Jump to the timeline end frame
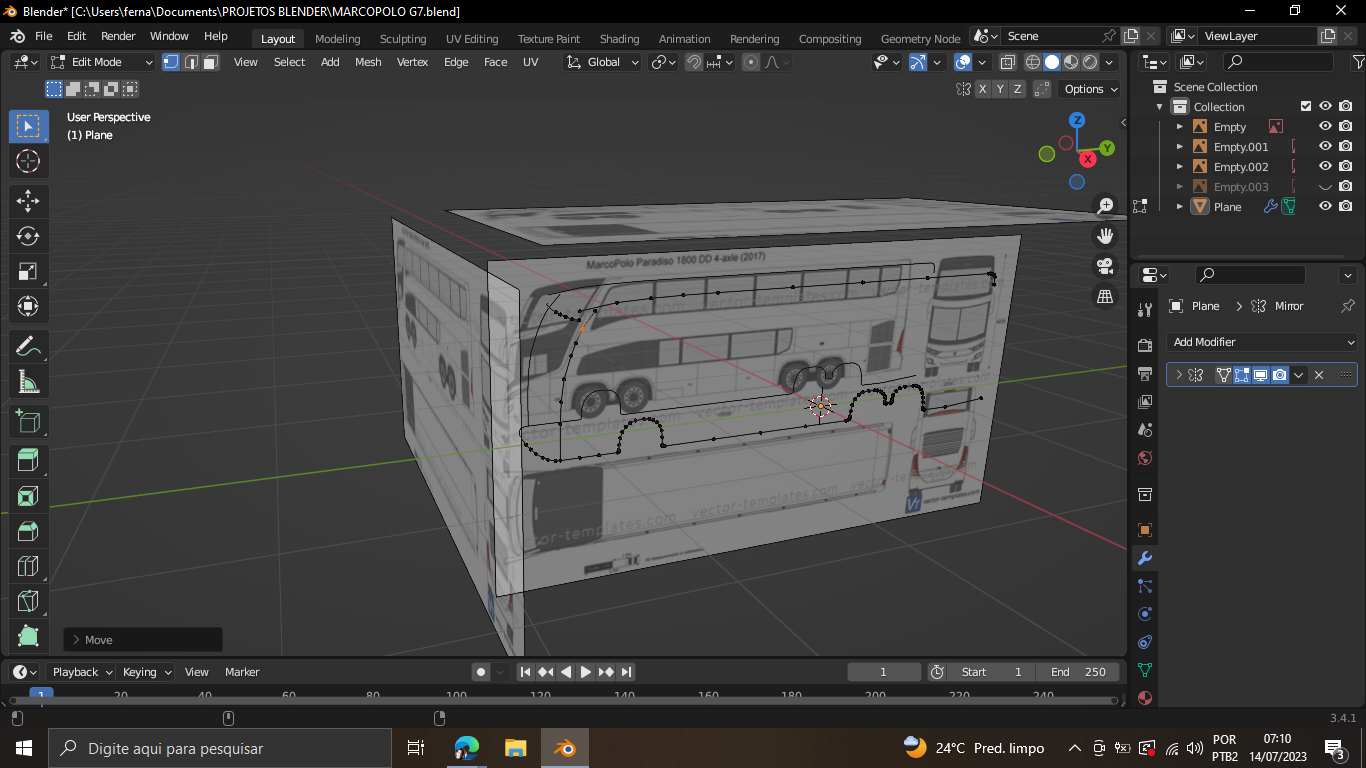This screenshot has height=768, width=1366. 626,672
